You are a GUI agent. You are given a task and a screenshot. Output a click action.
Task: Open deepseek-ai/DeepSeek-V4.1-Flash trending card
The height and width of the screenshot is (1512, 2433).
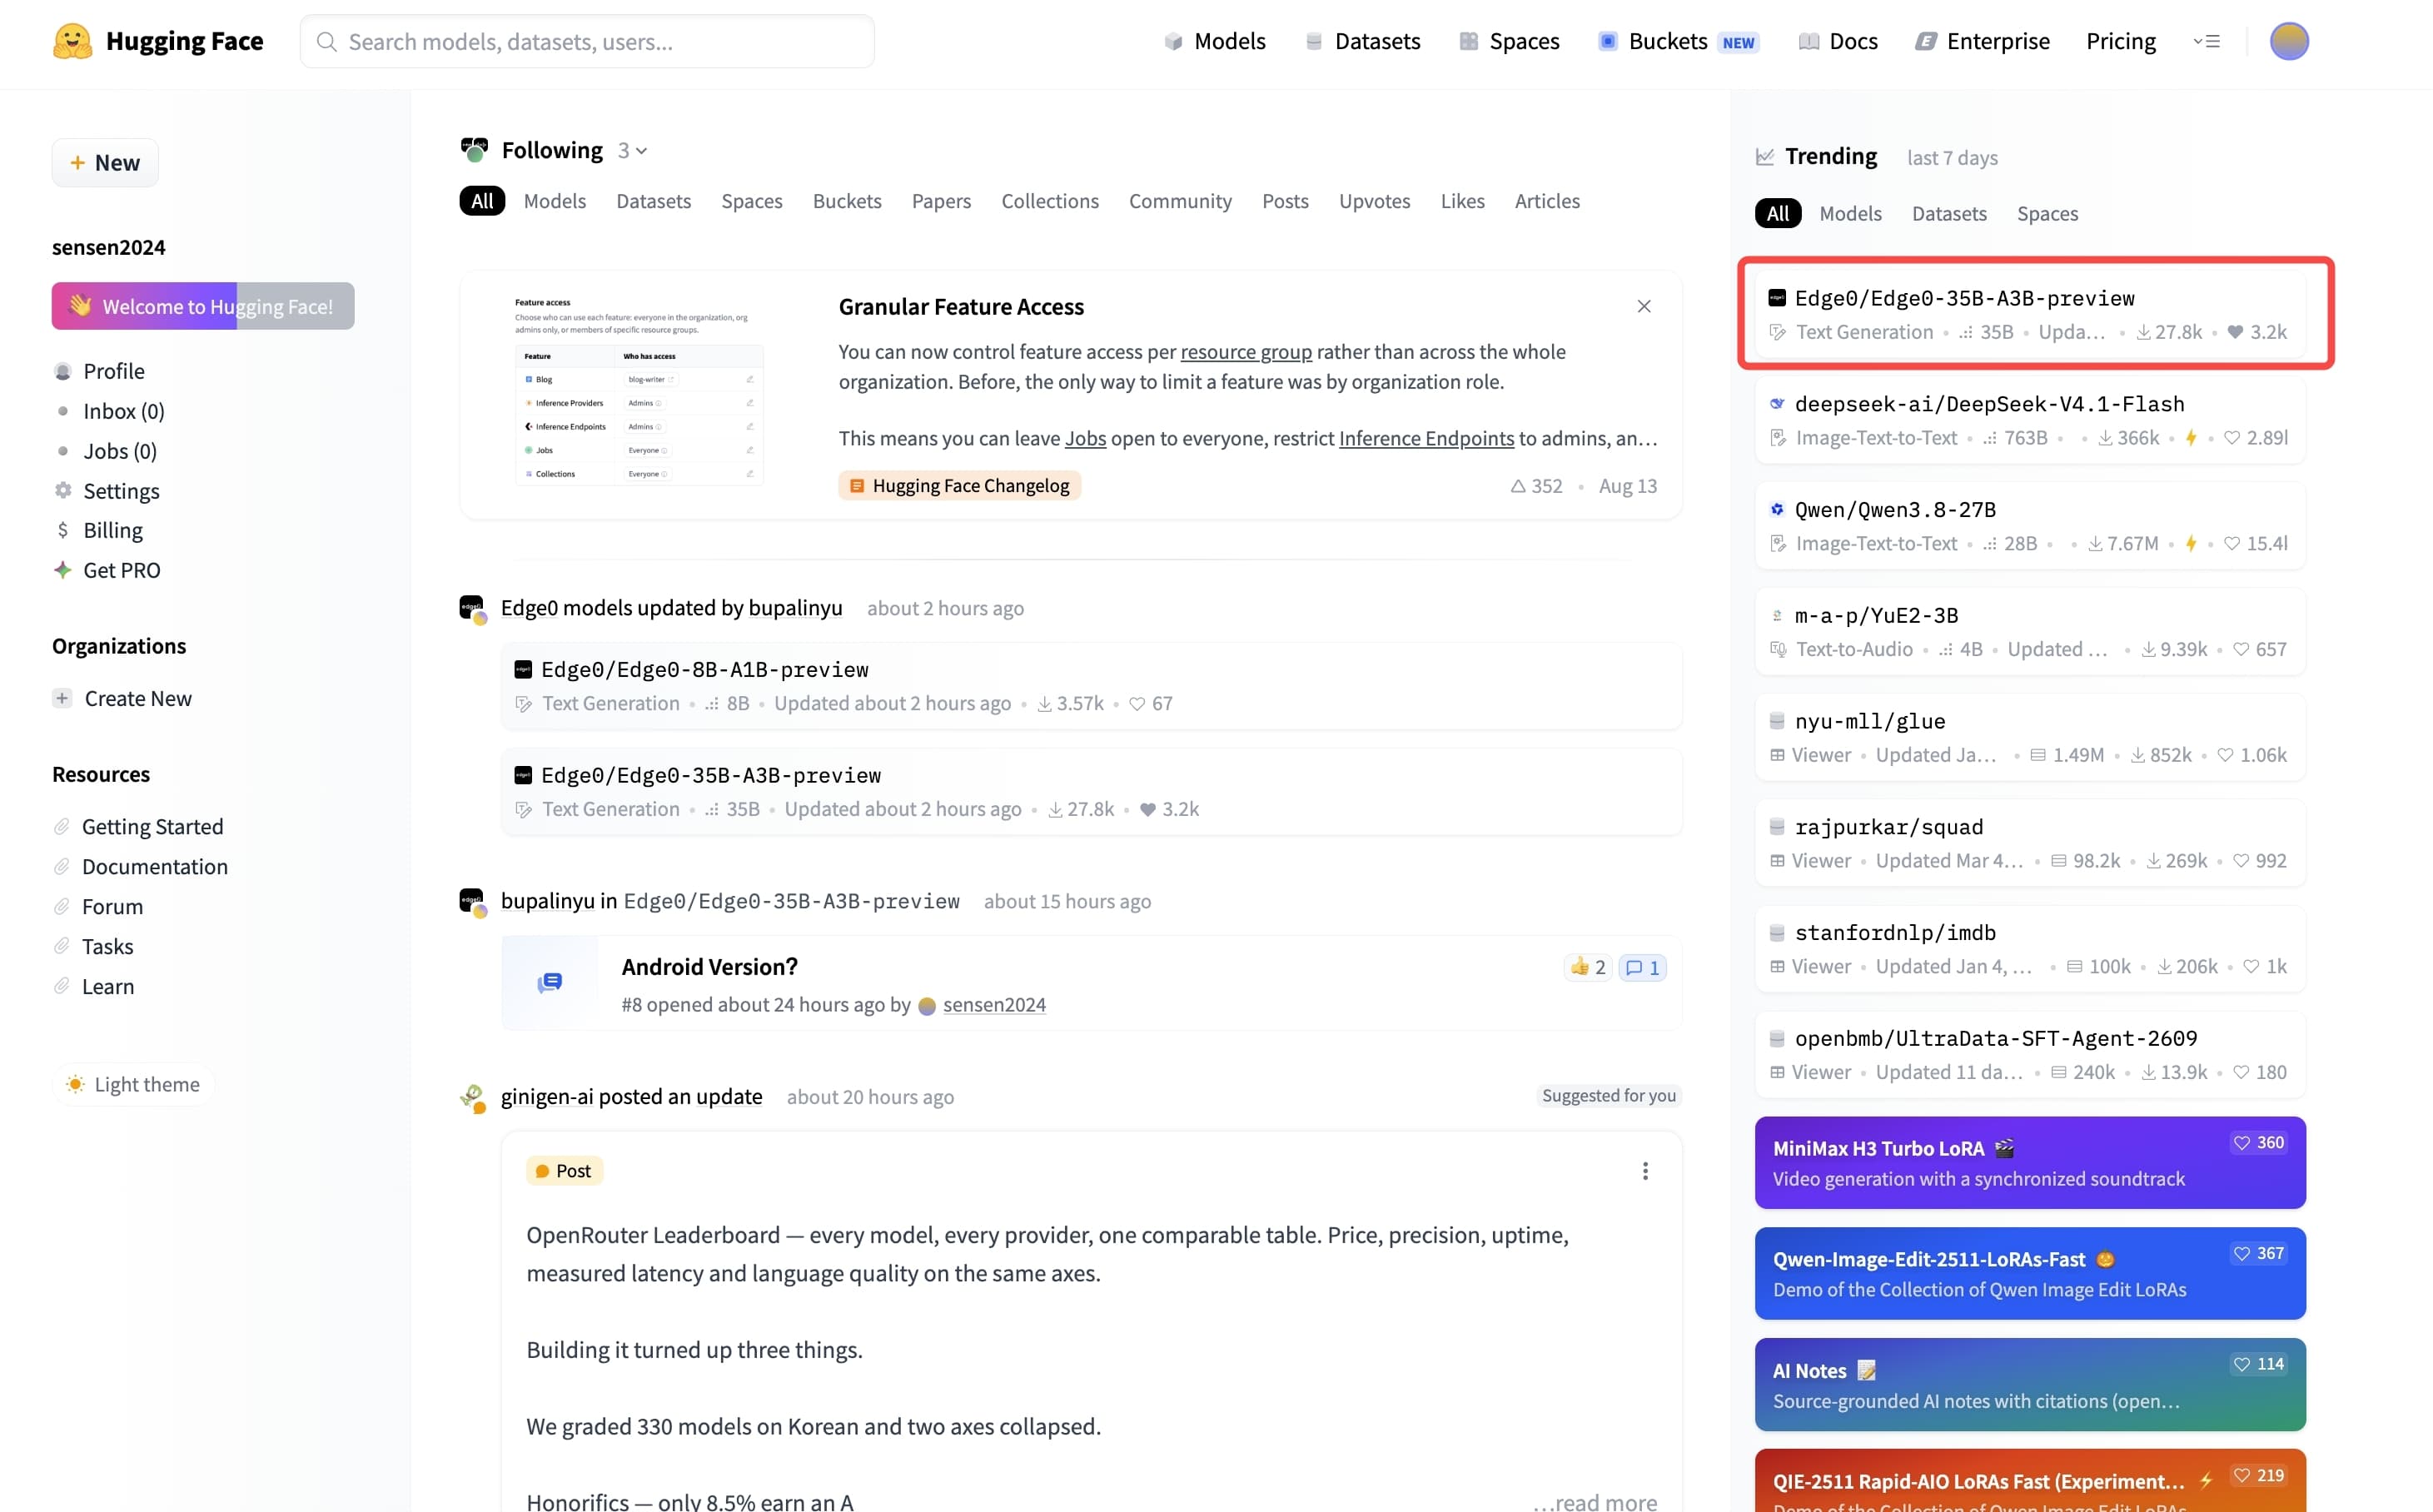point(2029,420)
